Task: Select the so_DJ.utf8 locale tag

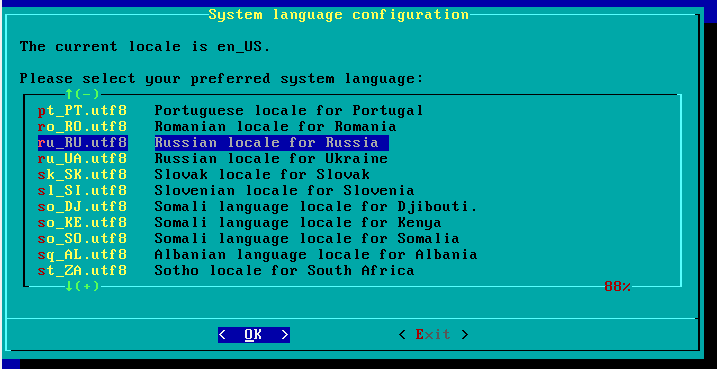Action: click(x=82, y=207)
